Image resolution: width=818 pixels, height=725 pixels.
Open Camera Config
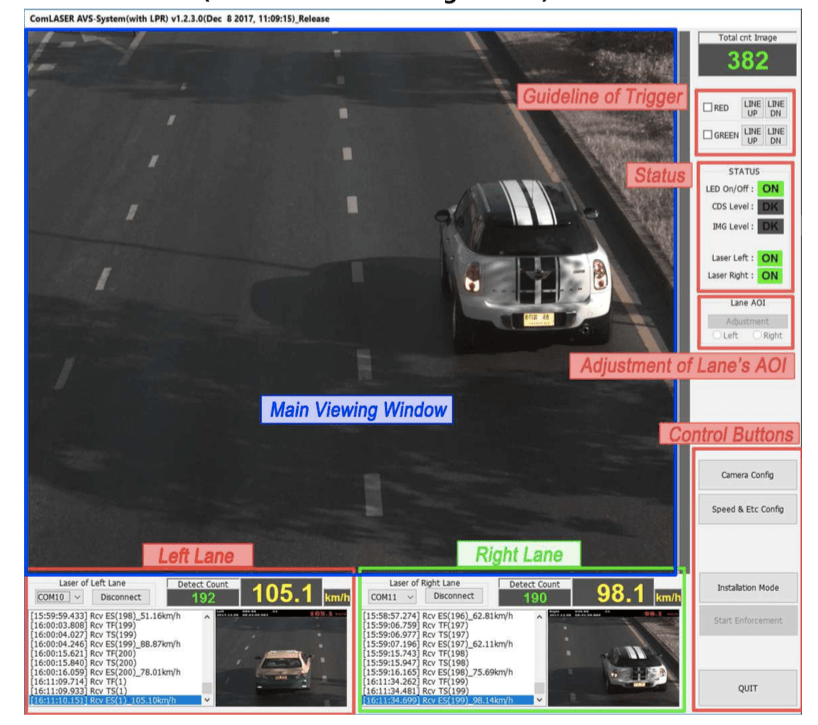(748, 474)
